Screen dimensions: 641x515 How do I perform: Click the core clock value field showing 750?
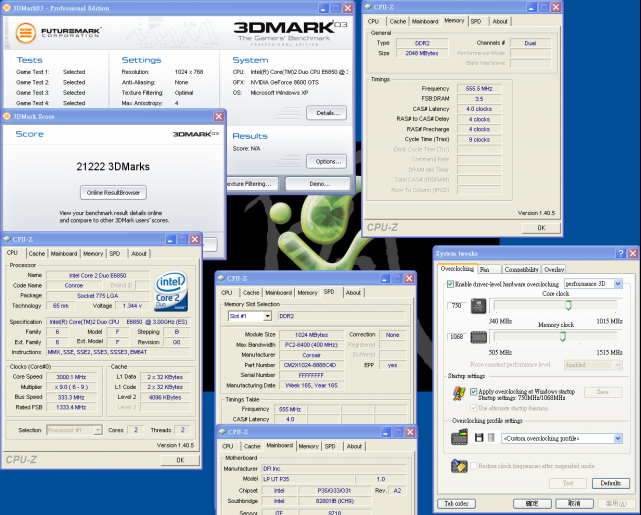[457, 306]
